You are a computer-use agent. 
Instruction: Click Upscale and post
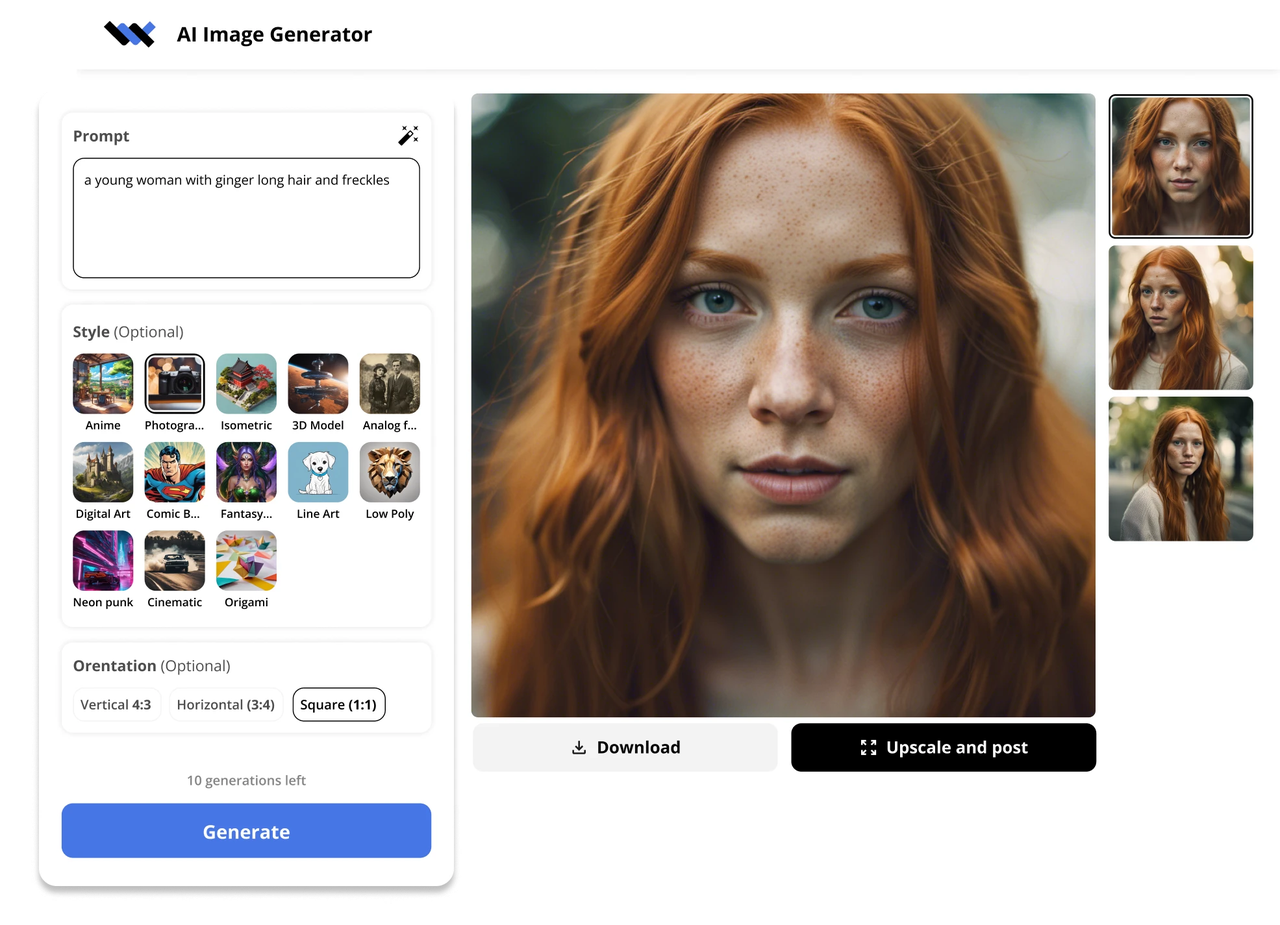[x=943, y=747]
